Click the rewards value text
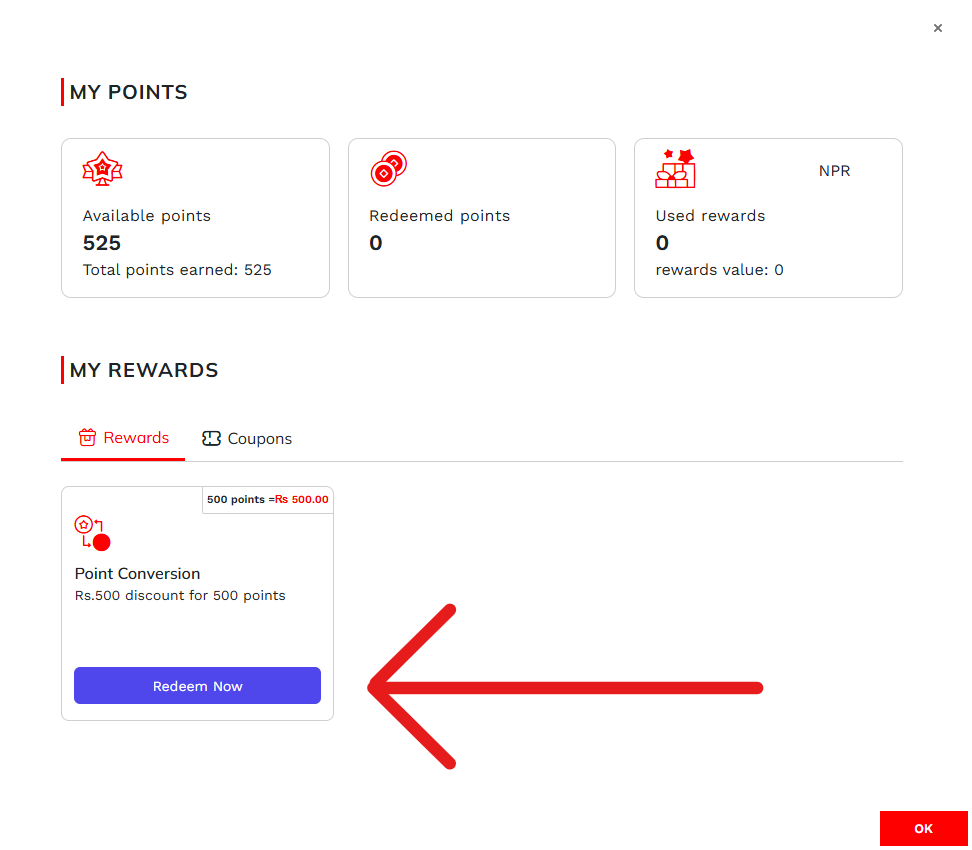This screenshot has width=972, height=850. pos(719,270)
